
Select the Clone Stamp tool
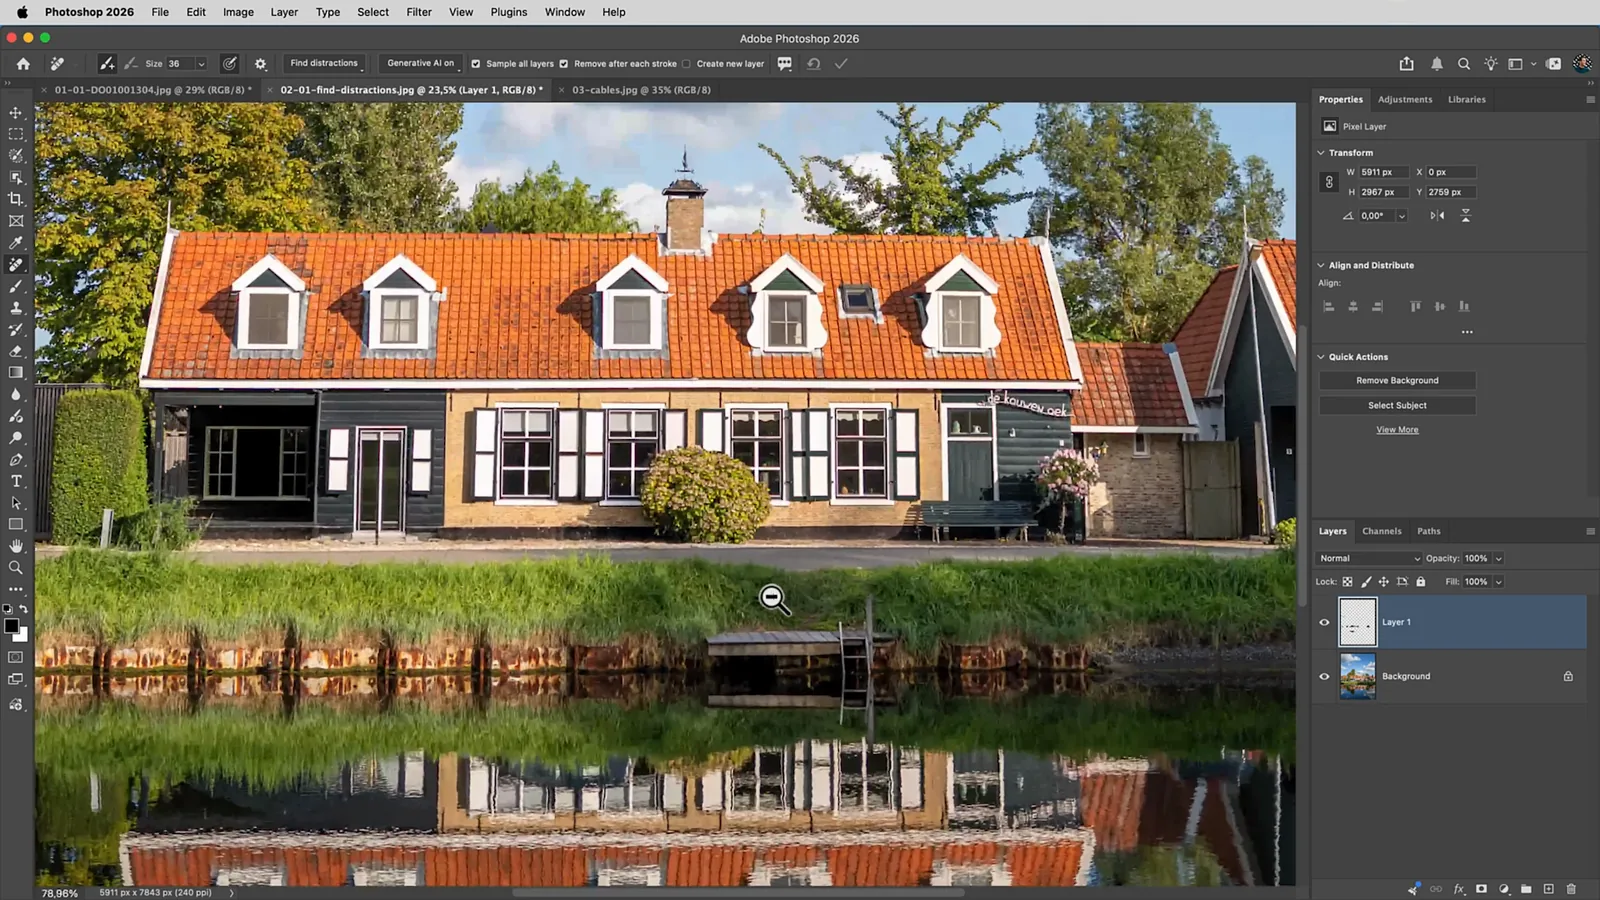[x=16, y=308]
